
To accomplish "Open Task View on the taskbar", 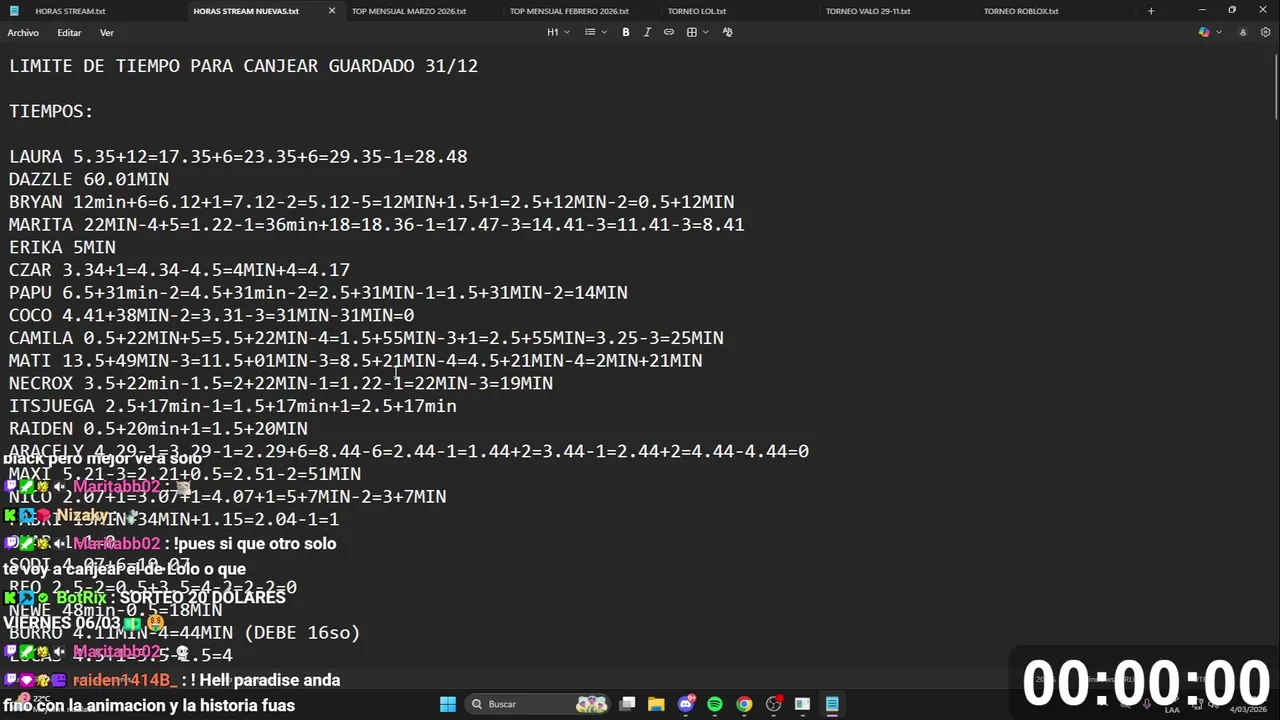I will pyautogui.click(x=627, y=704).
